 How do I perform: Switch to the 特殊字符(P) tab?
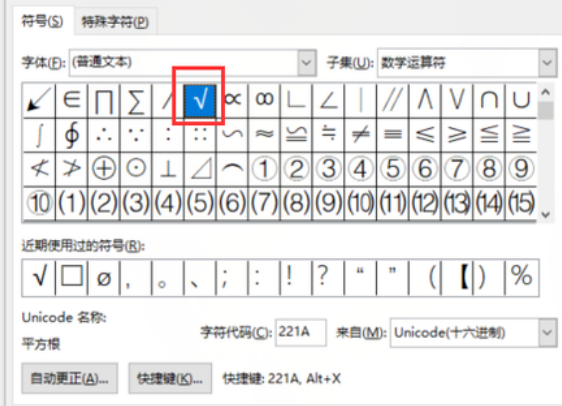pyautogui.click(x=115, y=22)
